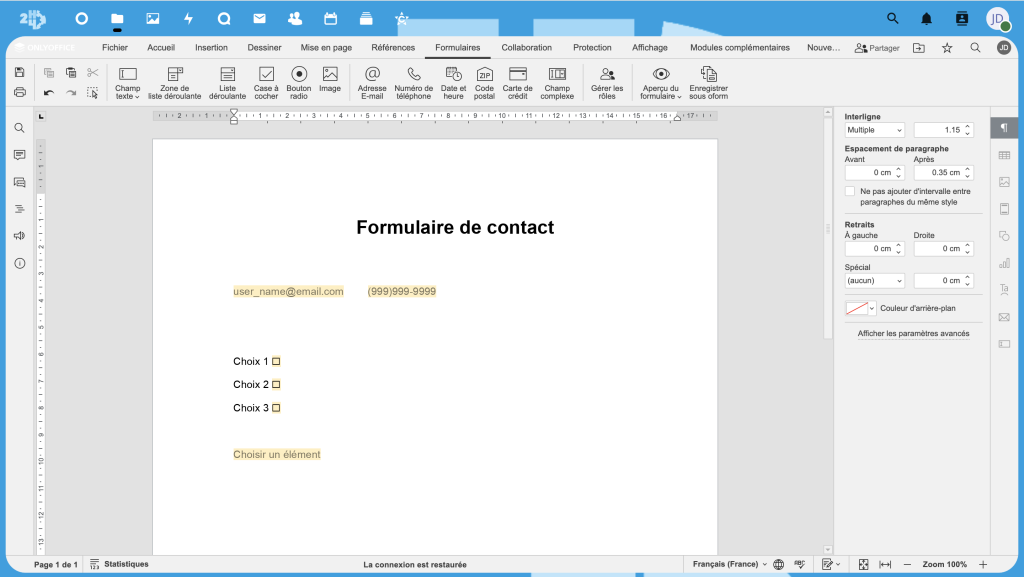Open the Français (France) language selector
This screenshot has height=577, width=1024.
[730, 565]
